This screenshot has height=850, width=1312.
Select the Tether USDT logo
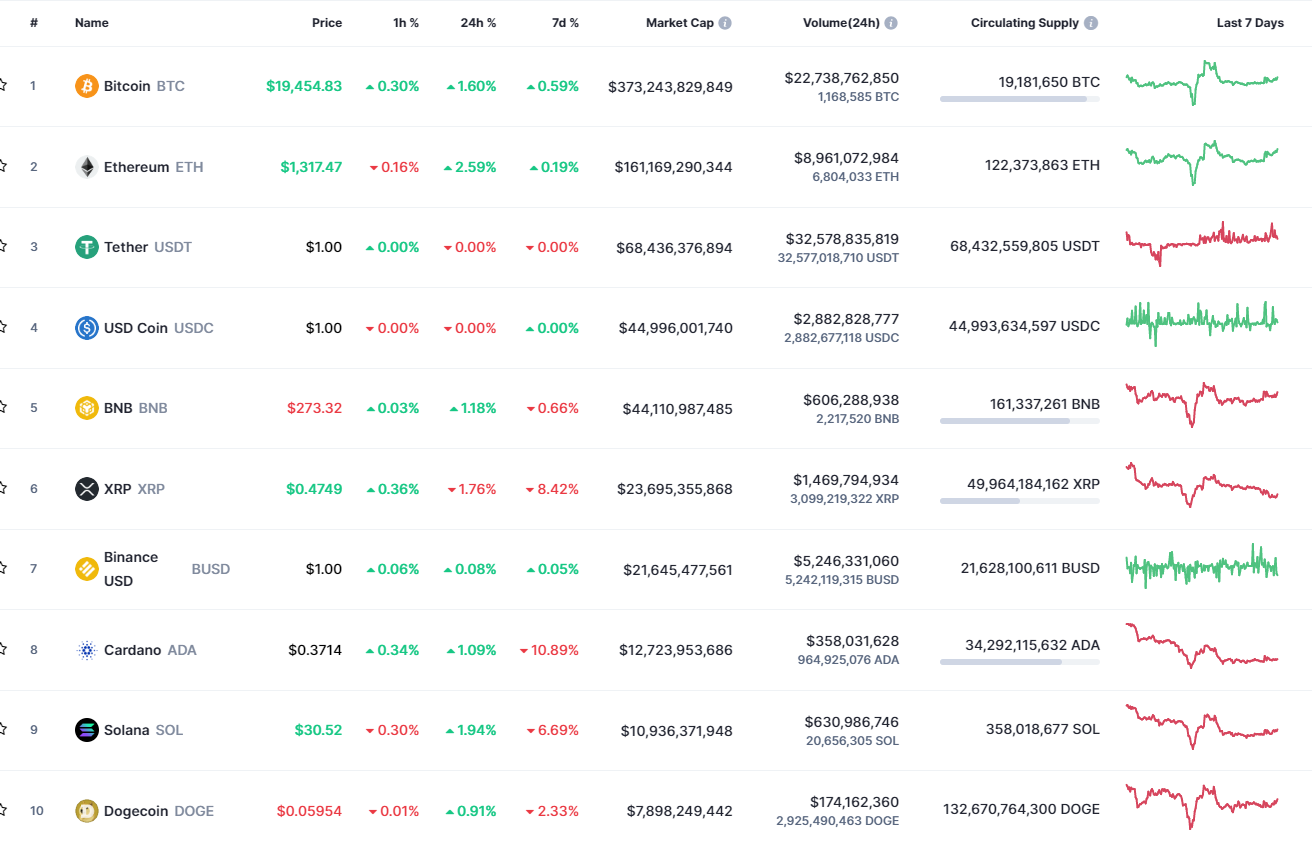click(87, 247)
